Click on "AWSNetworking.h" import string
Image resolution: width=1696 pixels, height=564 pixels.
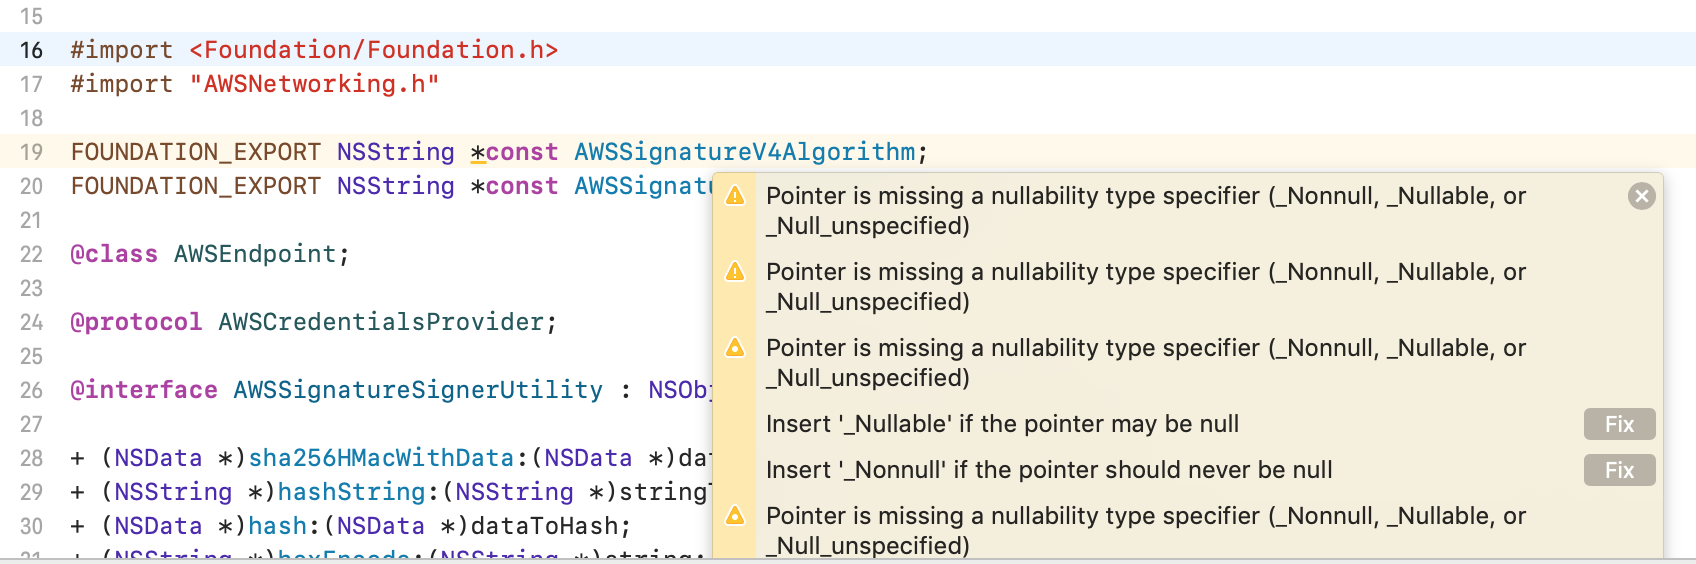click(314, 84)
